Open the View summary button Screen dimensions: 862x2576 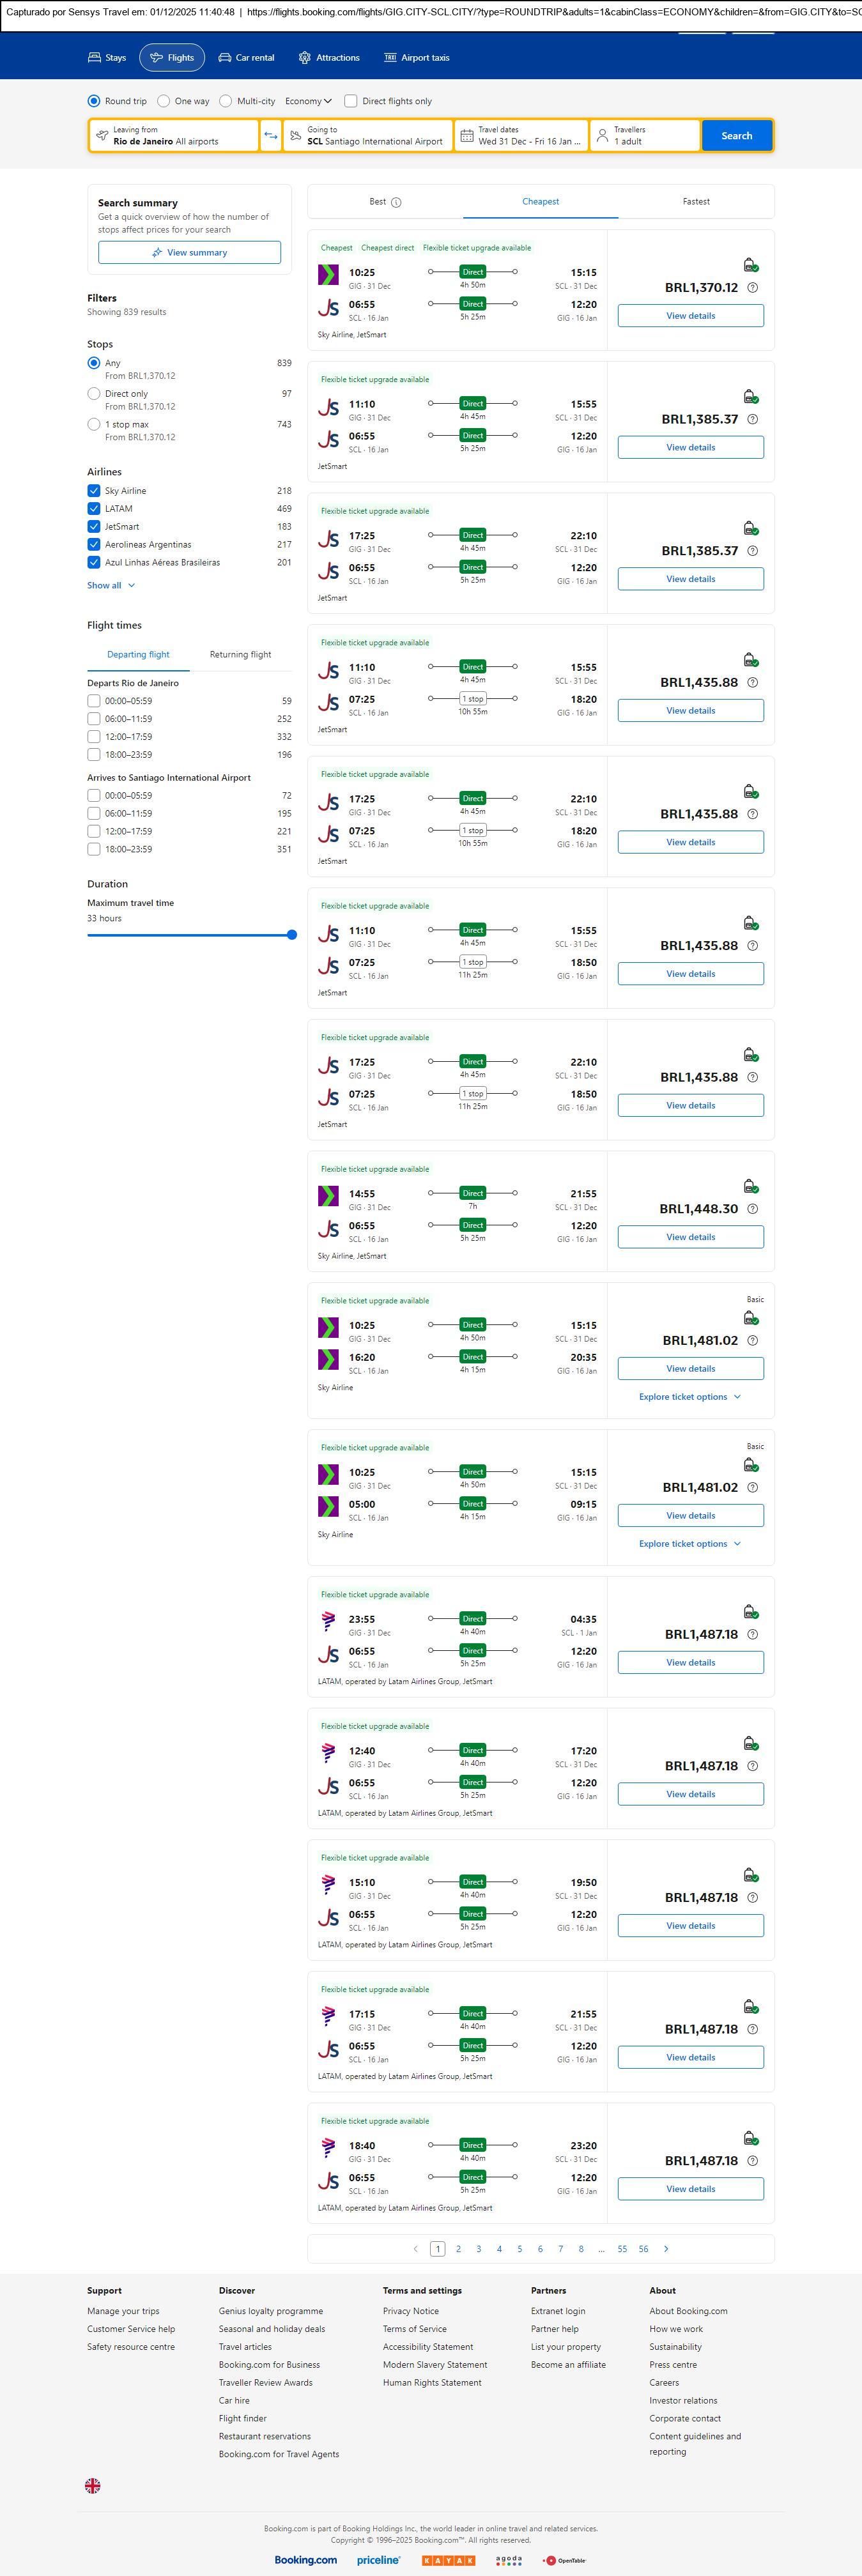[x=189, y=253]
